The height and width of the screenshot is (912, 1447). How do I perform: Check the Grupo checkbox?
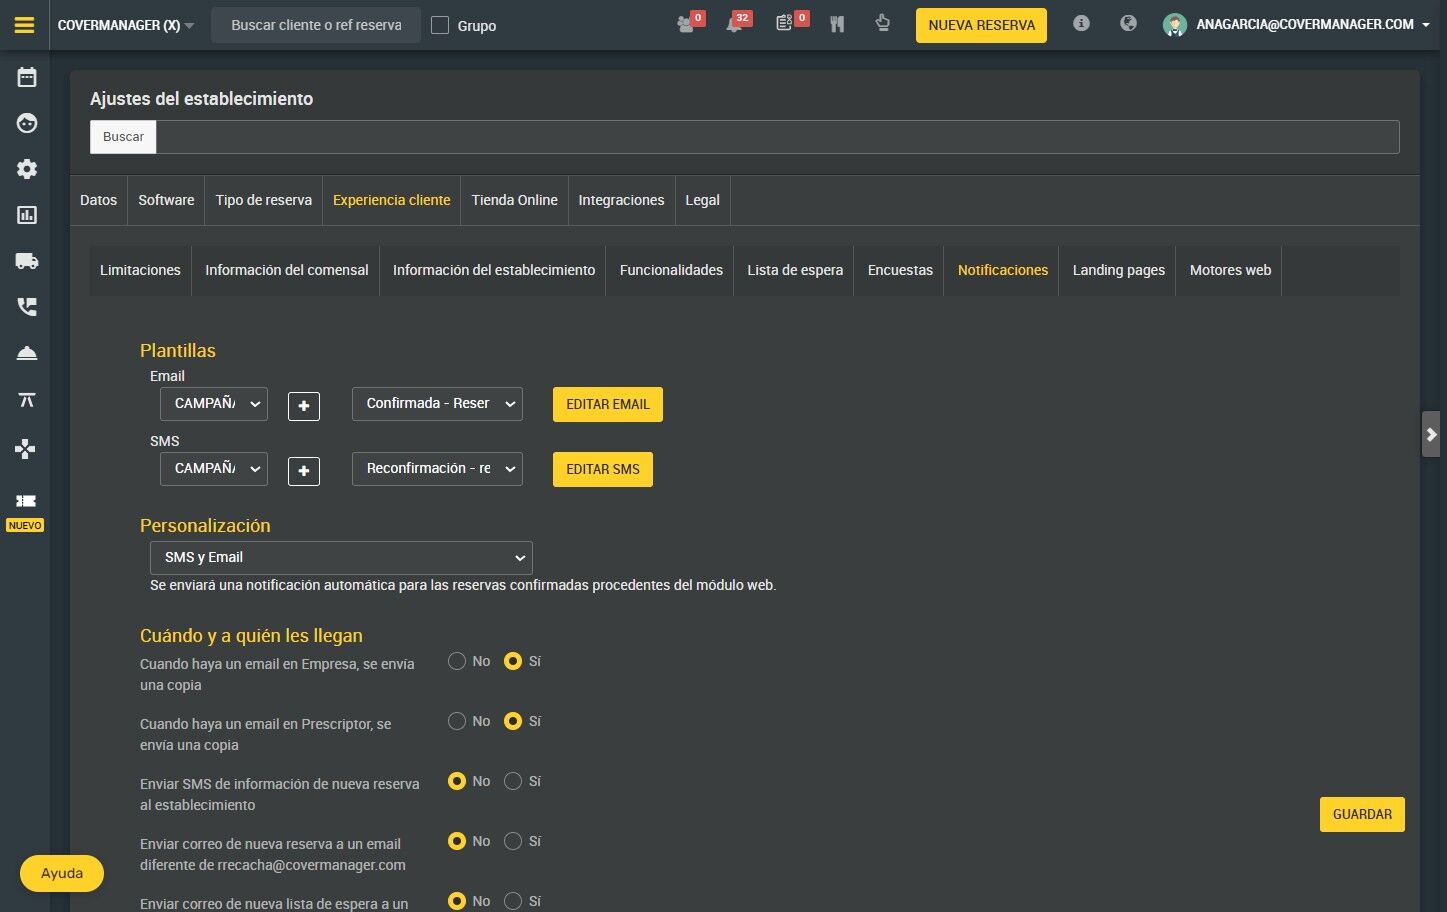440,25
